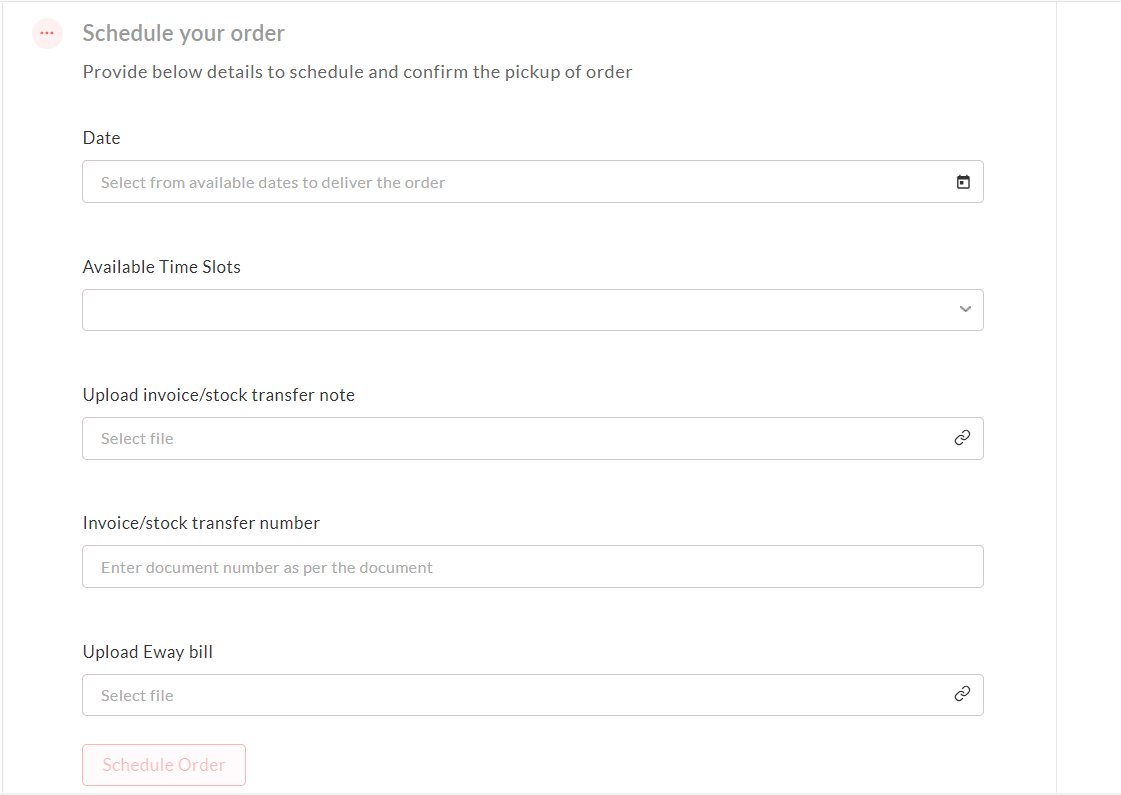Open the calendar picker icon in the Date field
1121x795 pixels.
pyautogui.click(x=963, y=182)
